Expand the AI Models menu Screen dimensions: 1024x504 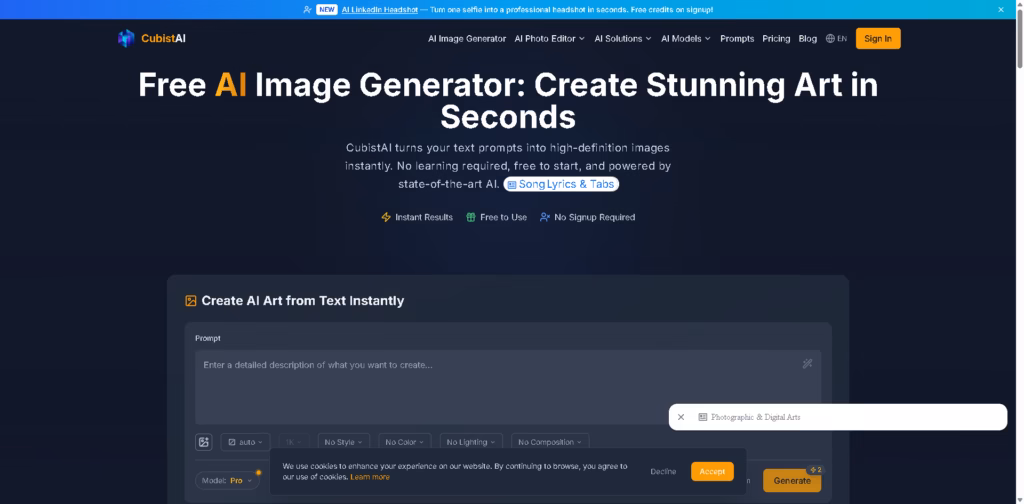(686, 39)
